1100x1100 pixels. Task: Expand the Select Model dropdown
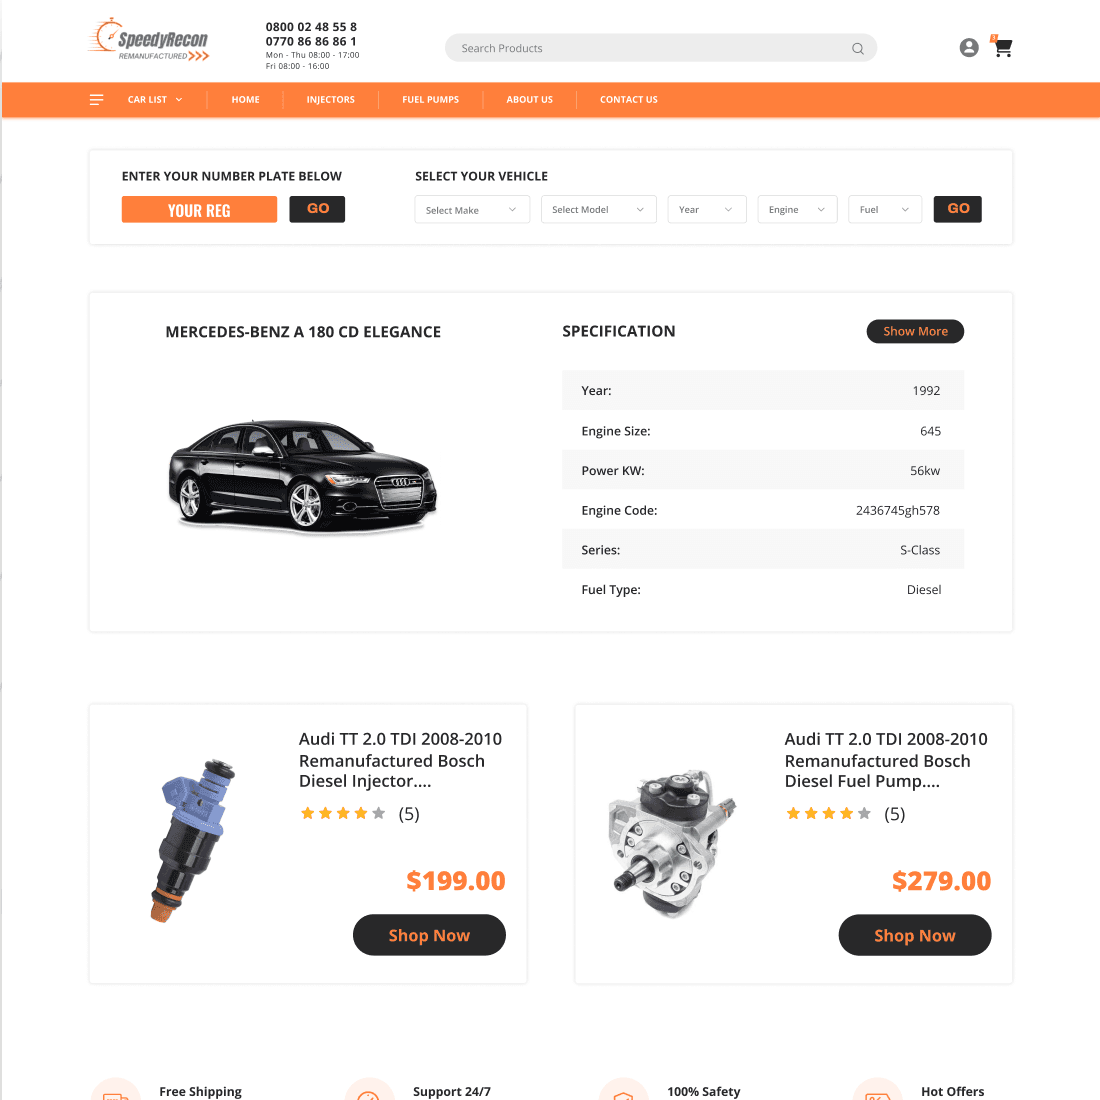[598, 210]
